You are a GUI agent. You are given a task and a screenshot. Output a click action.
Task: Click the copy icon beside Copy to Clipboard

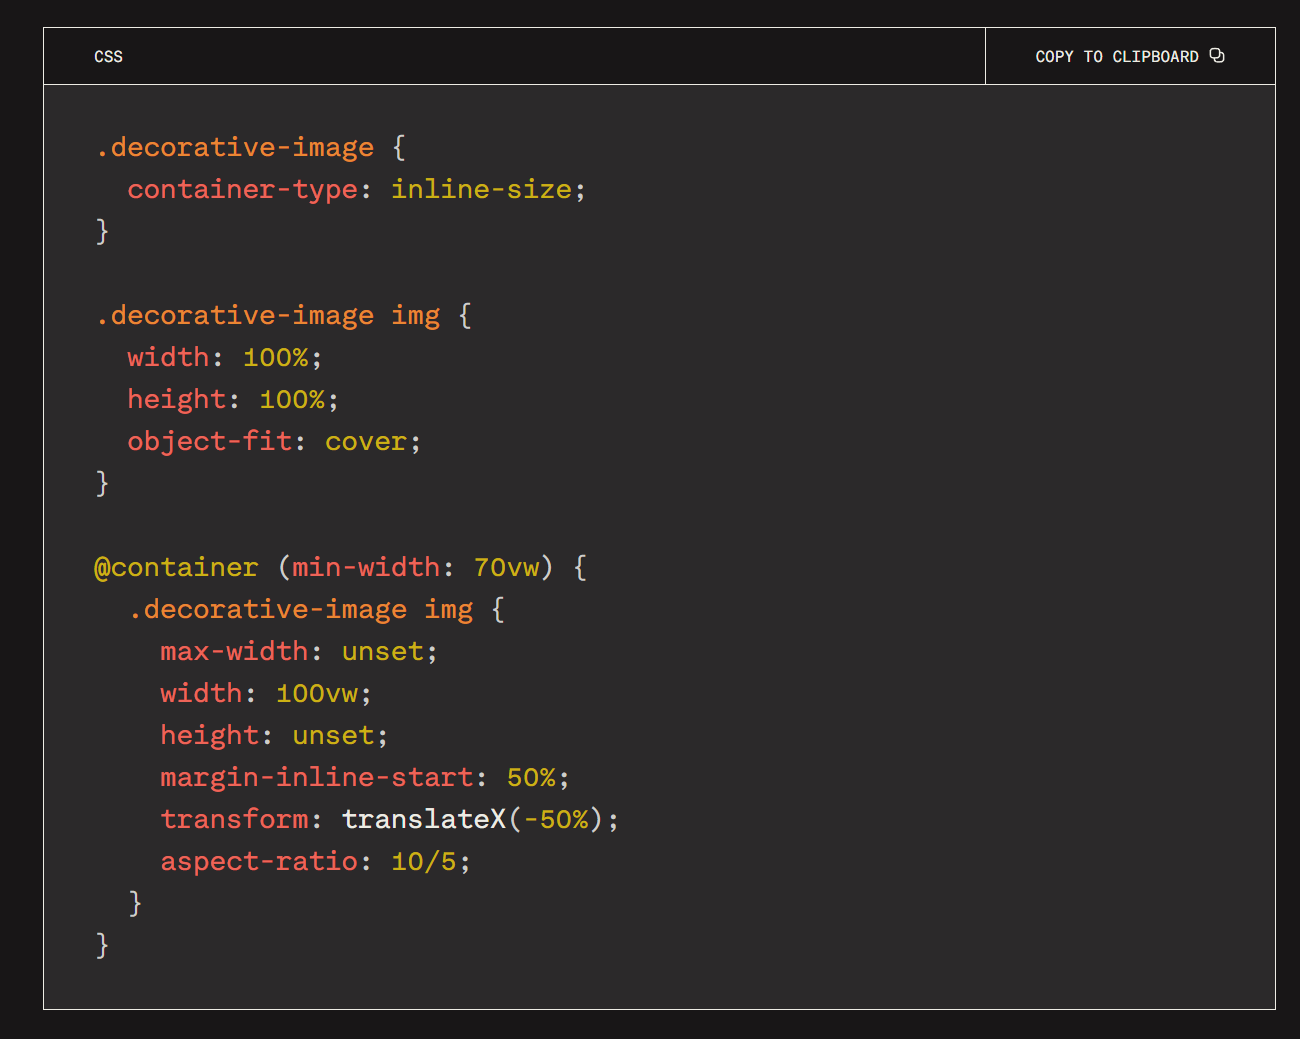[x=1217, y=56]
